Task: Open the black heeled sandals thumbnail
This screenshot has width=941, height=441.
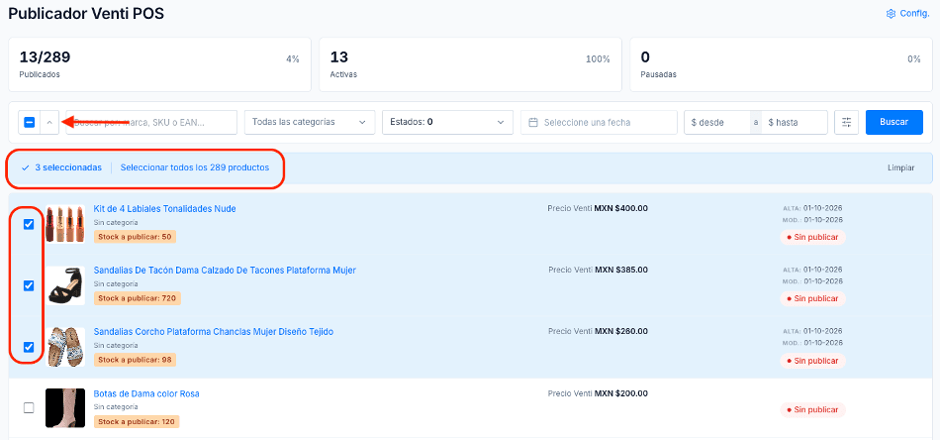Action: click(65, 286)
